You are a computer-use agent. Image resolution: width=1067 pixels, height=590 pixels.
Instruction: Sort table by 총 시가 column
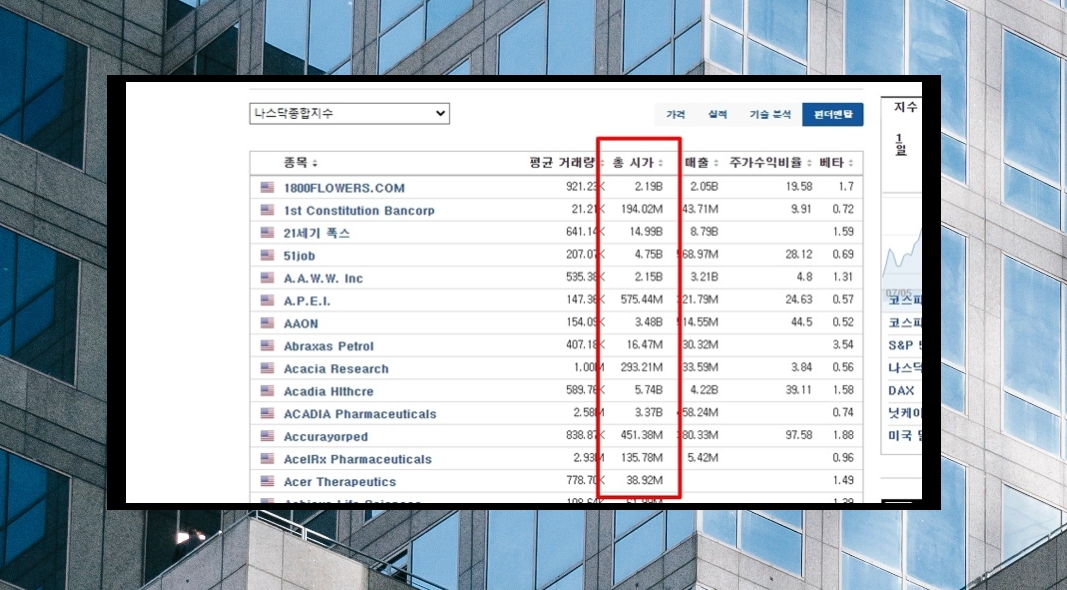tap(638, 163)
